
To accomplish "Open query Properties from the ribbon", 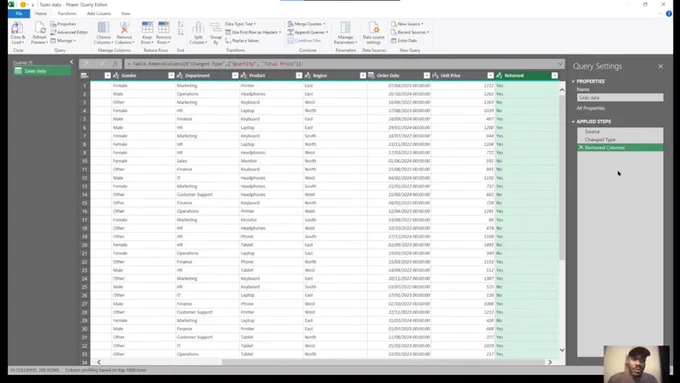I will [63, 24].
